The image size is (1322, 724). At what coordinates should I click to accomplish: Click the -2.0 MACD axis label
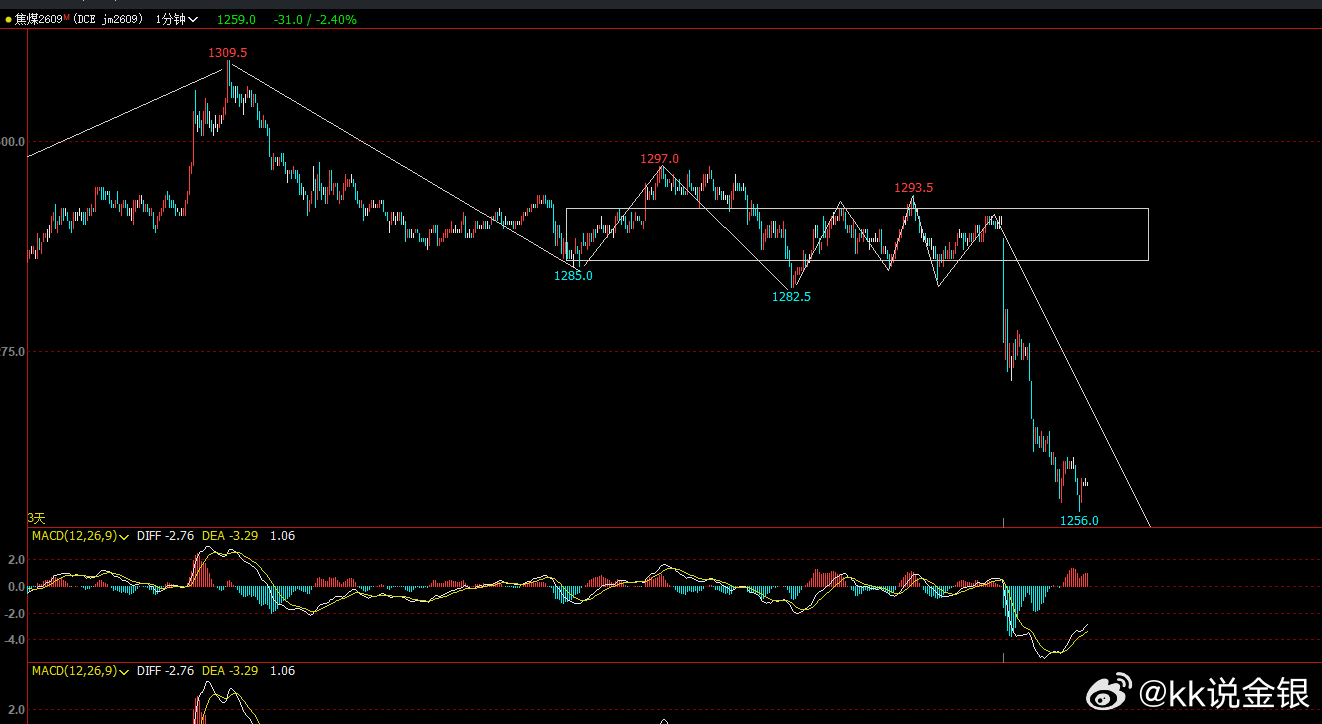pyautogui.click(x=14, y=613)
